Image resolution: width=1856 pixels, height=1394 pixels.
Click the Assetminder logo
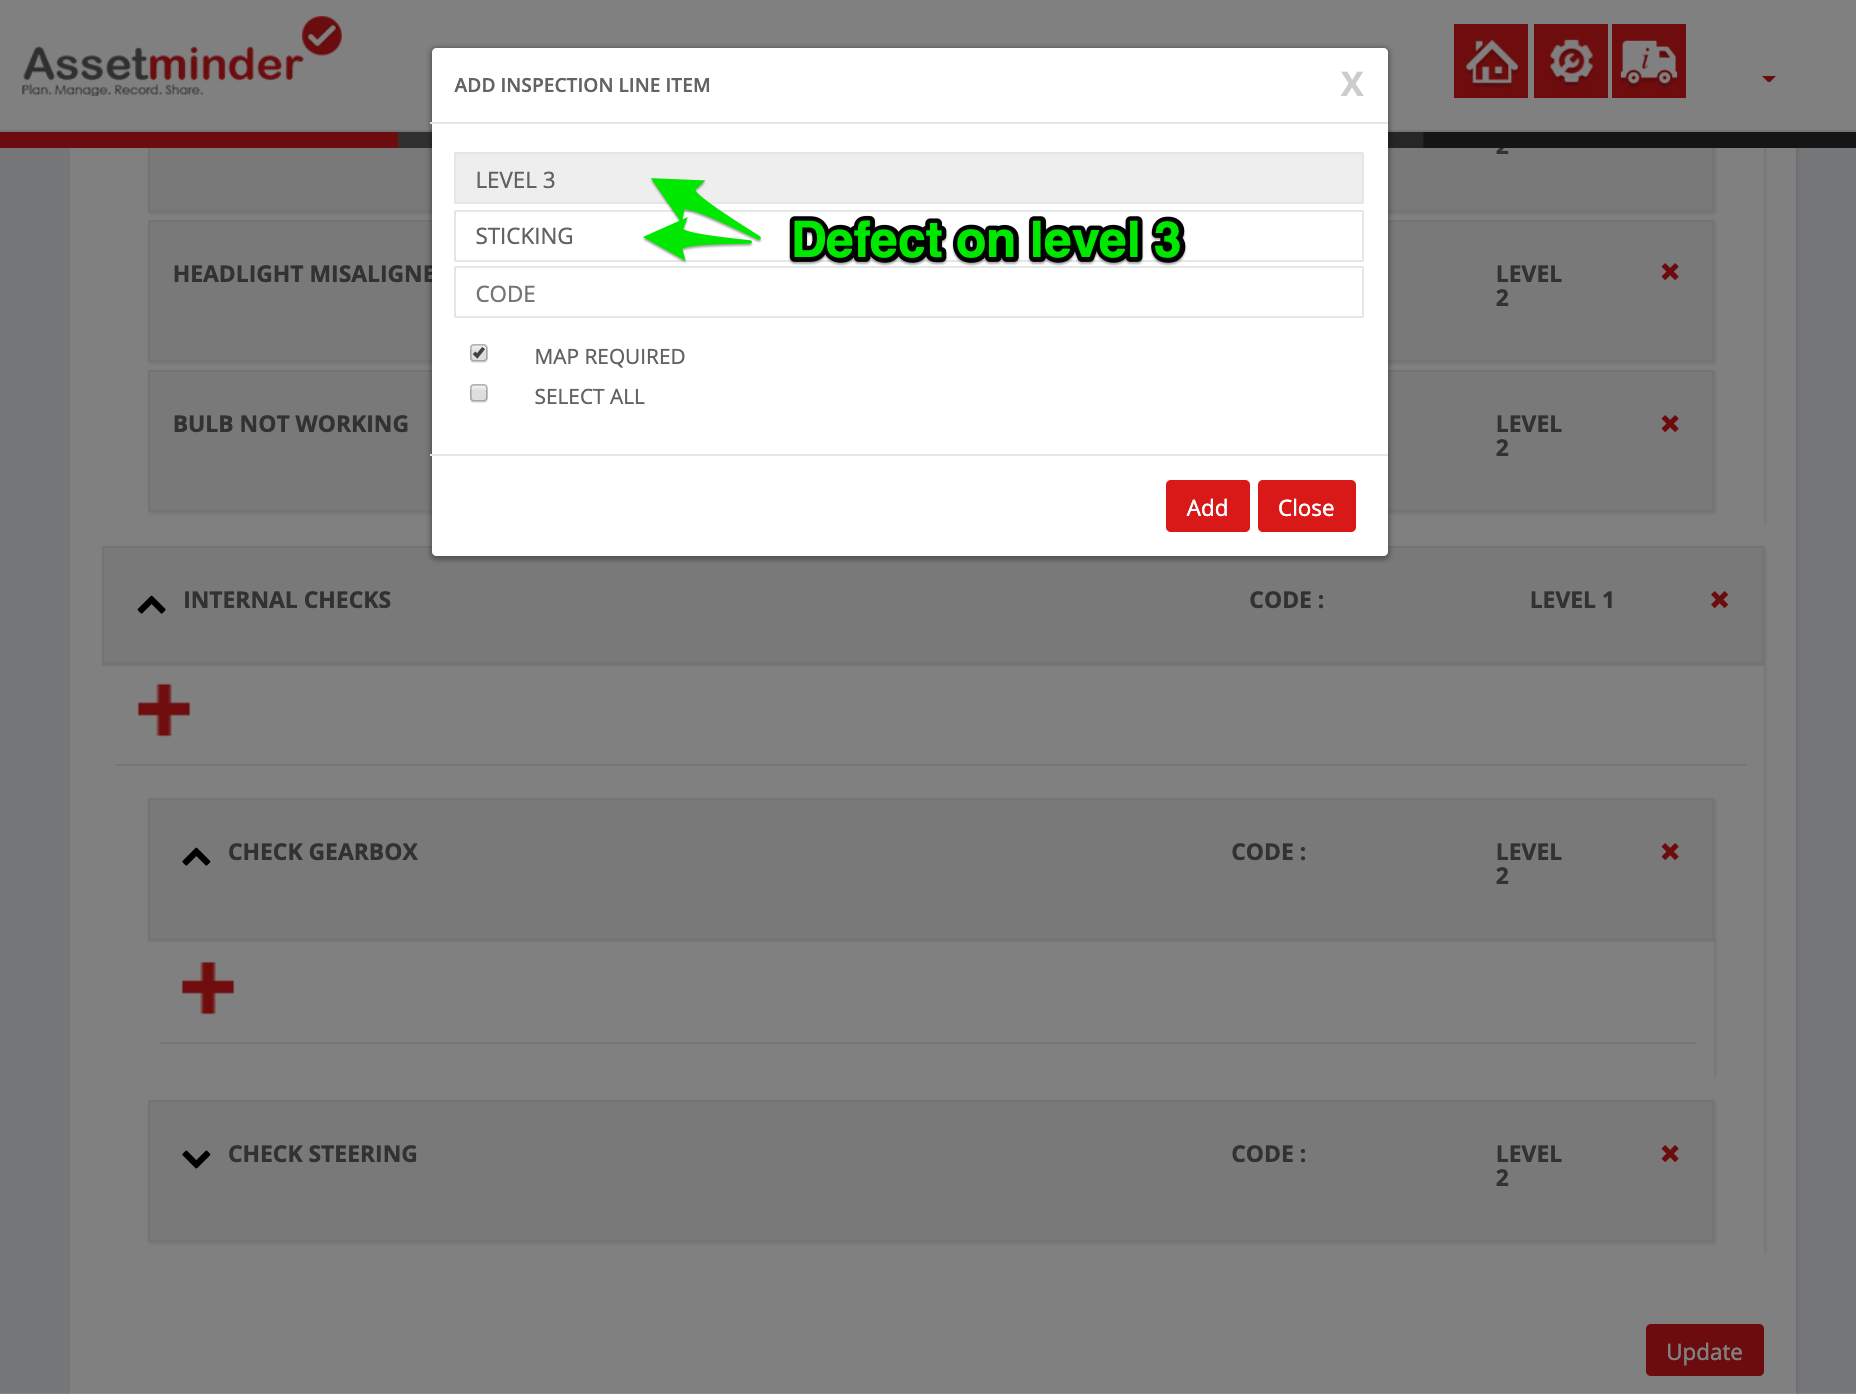[x=181, y=58]
